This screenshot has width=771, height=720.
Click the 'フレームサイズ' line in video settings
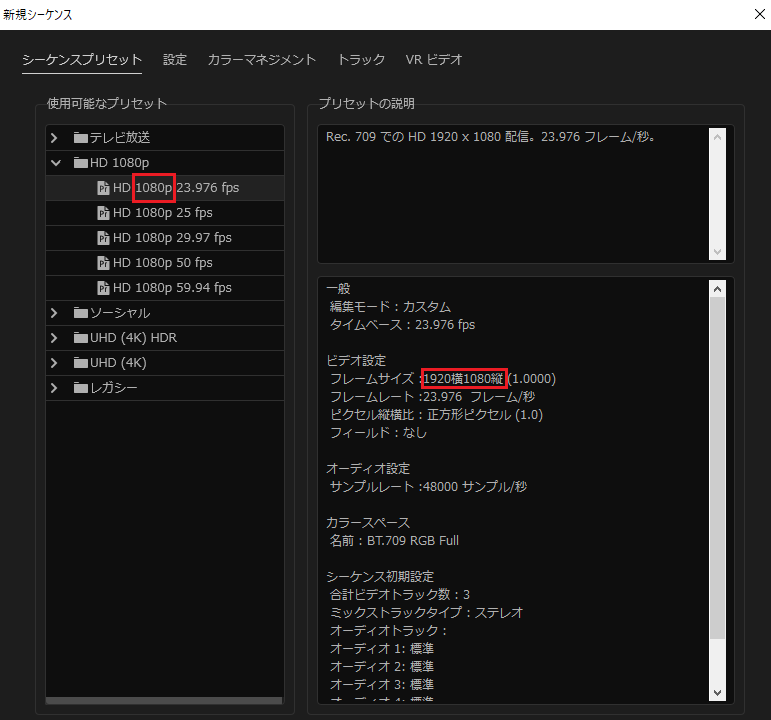click(x=443, y=379)
